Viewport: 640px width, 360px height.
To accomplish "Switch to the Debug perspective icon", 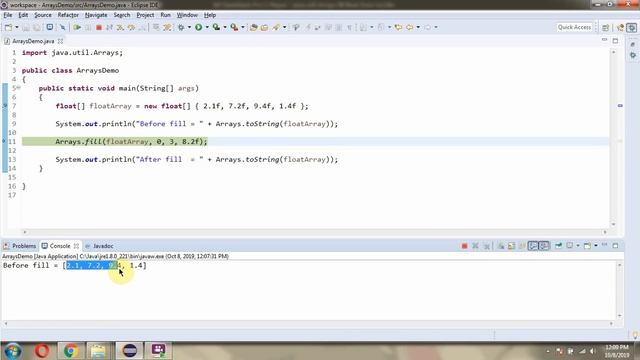I will (632, 27).
